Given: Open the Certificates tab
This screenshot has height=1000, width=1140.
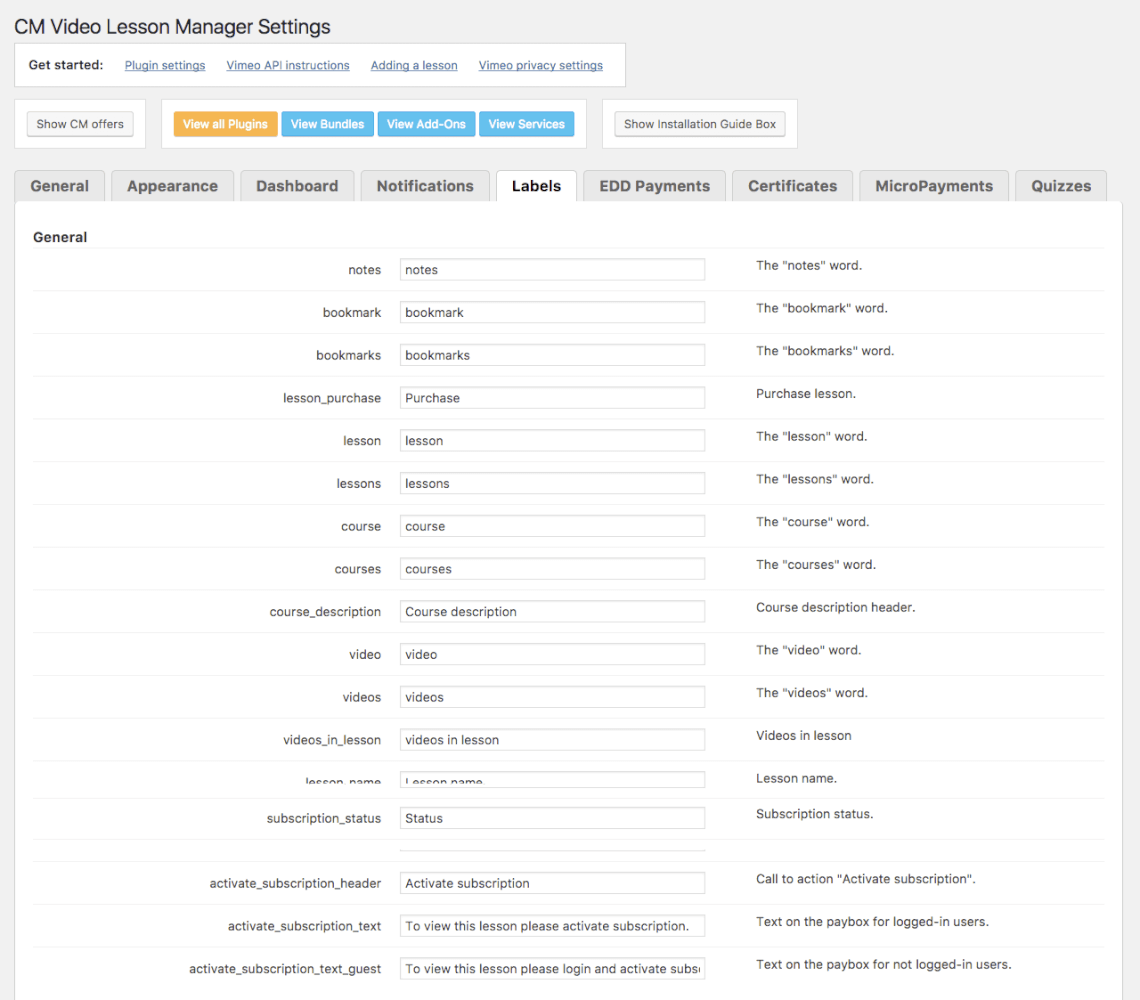Looking at the screenshot, I should click(792, 186).
